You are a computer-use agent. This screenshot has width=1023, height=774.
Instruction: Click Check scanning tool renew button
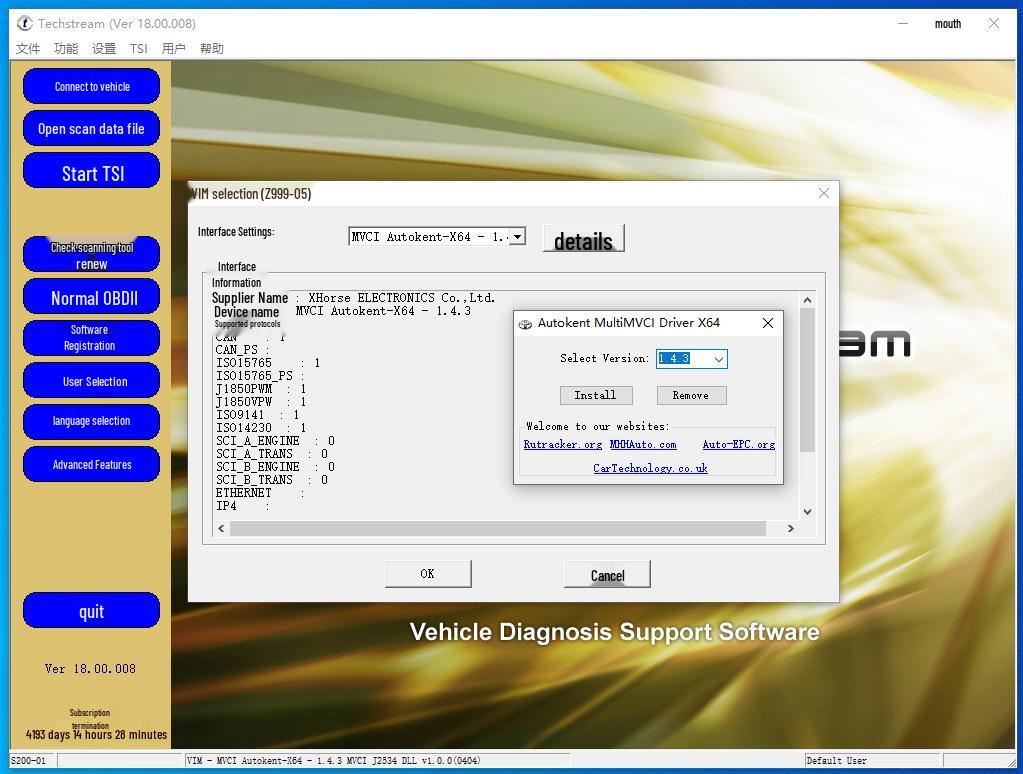coord(91,255)
